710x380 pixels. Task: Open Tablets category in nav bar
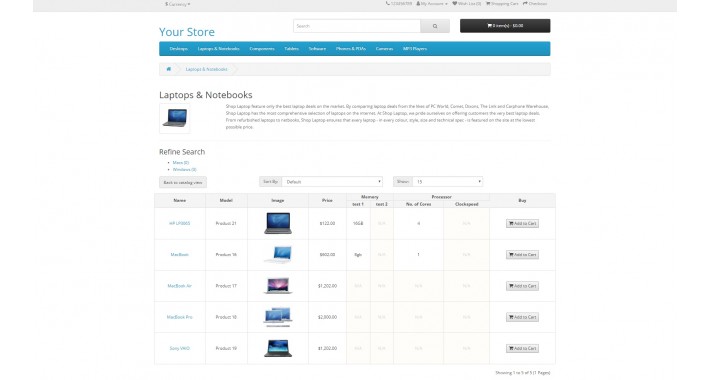point(291,48)
